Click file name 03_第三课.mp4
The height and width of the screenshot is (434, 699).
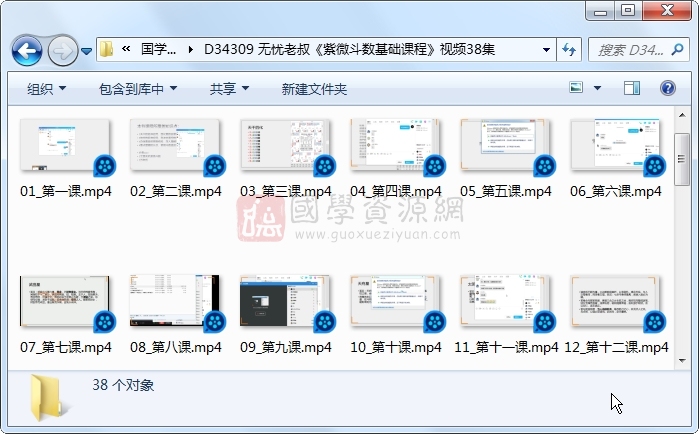(286, 192)
